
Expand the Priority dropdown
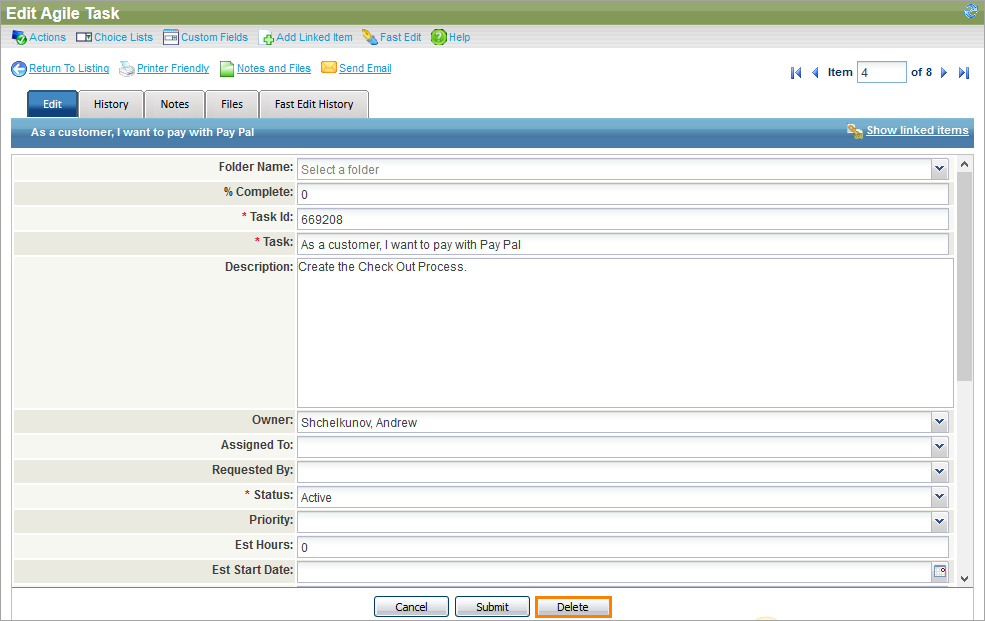[939, 521]
